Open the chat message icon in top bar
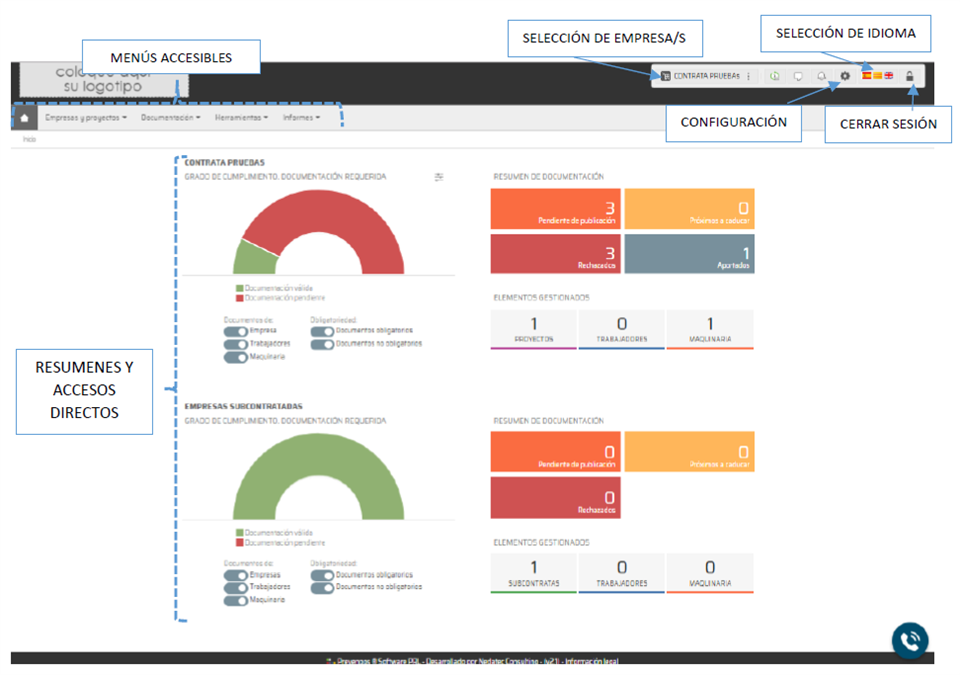The height and width of the screenshot is (675, 960). pyautogui.click(x=797, y=76)
